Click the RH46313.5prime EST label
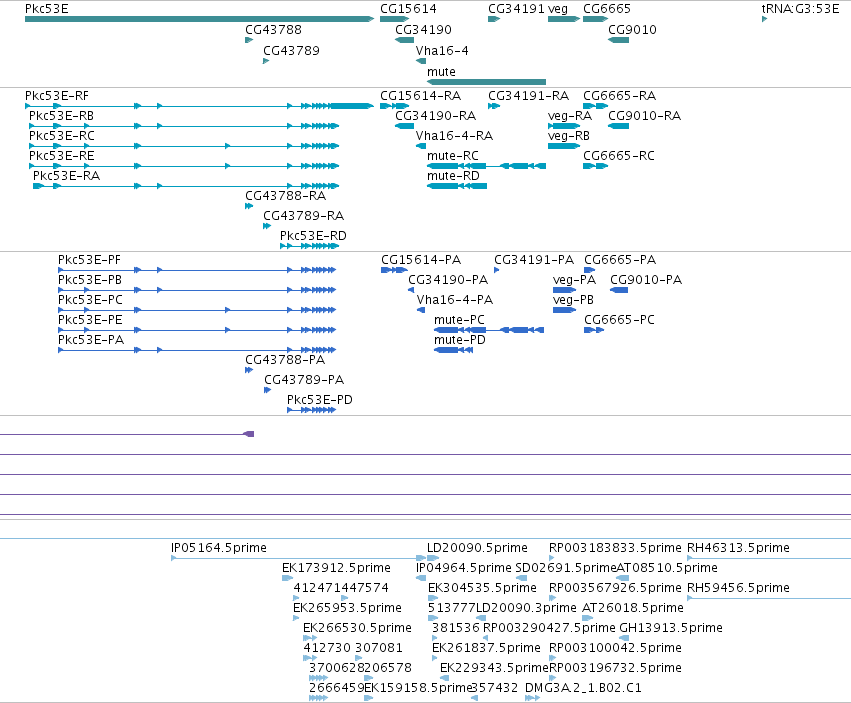 739,548
